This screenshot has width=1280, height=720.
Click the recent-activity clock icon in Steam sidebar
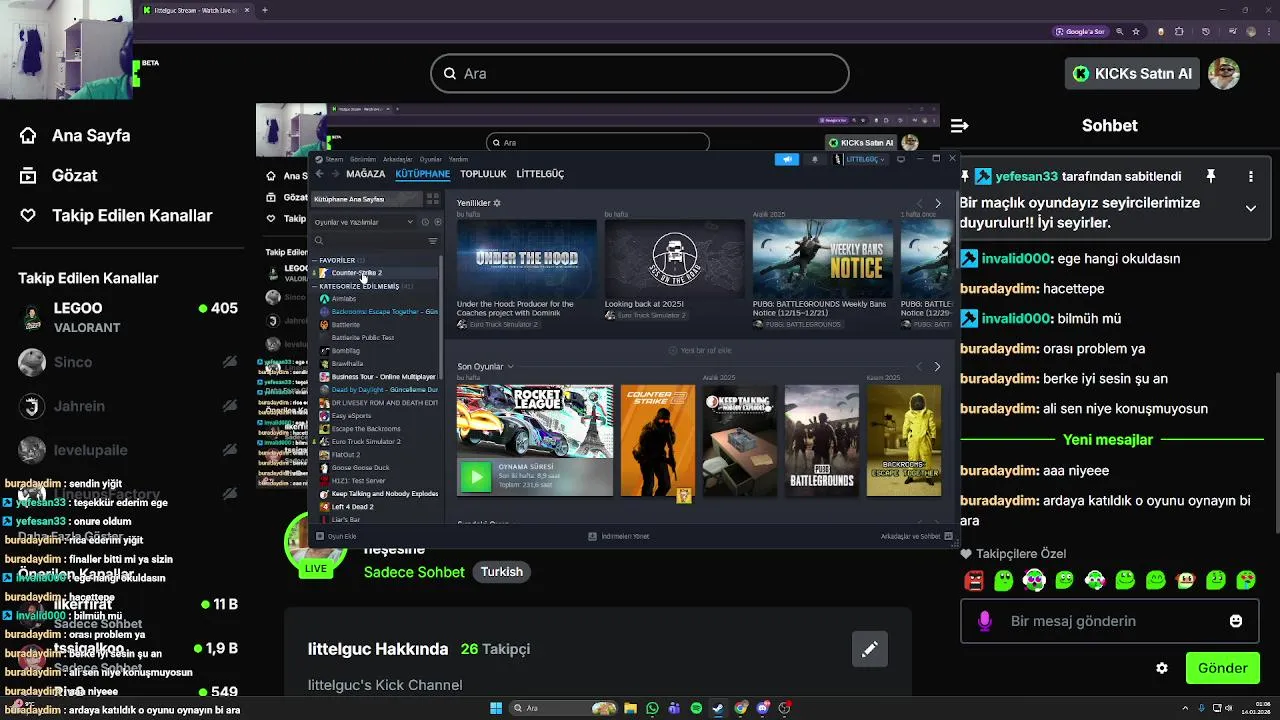click(425, 222)
